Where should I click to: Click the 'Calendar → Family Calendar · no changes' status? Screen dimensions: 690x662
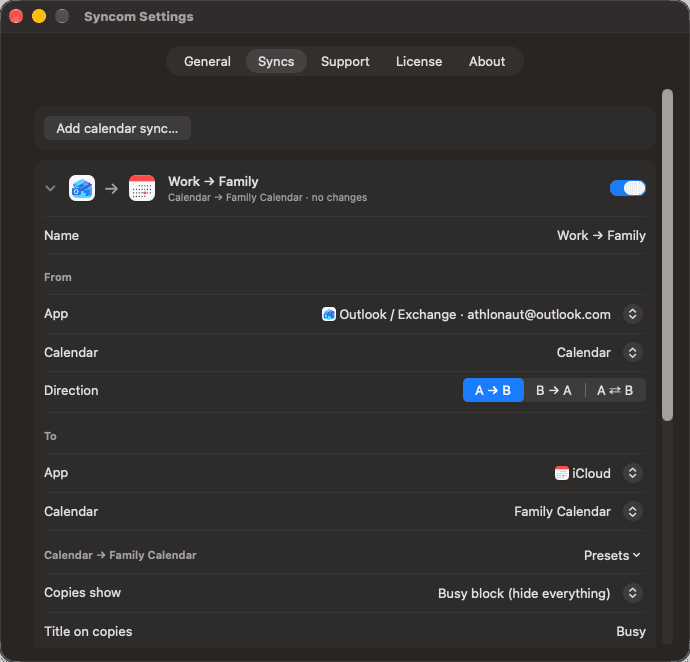[x=268, y=198]
